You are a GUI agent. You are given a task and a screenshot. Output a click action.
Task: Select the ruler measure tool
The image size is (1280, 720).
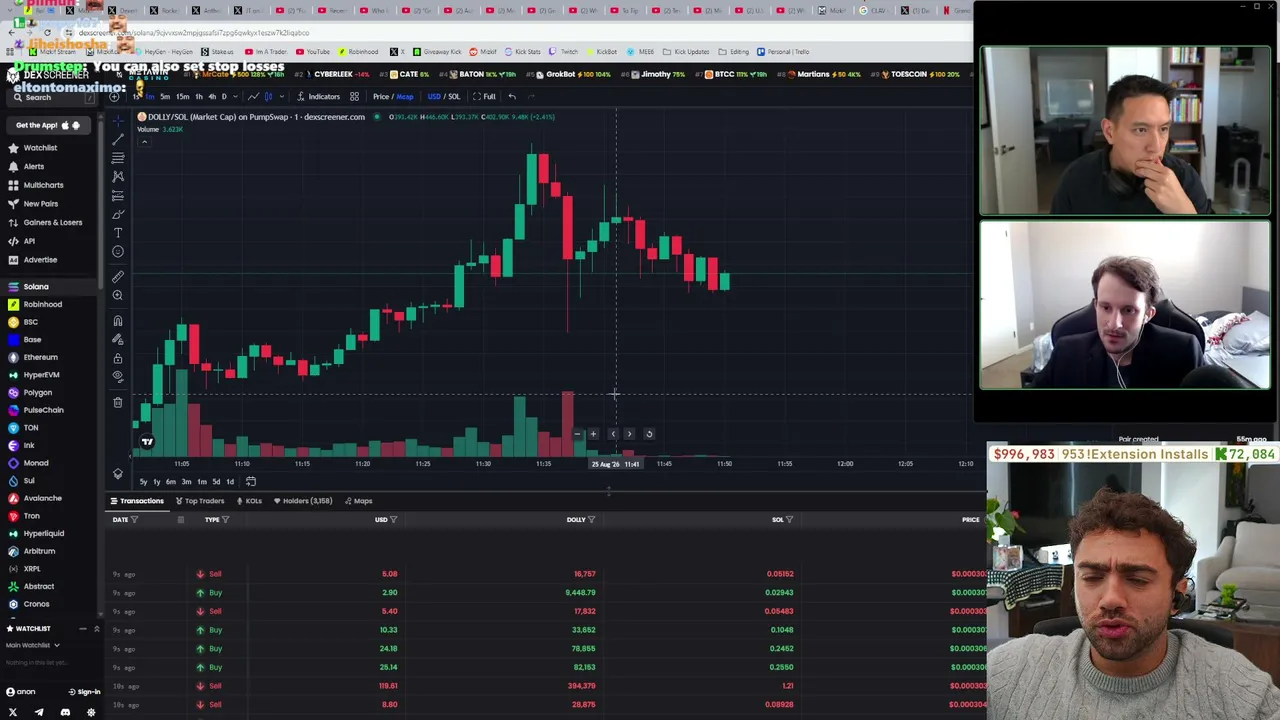118,276
